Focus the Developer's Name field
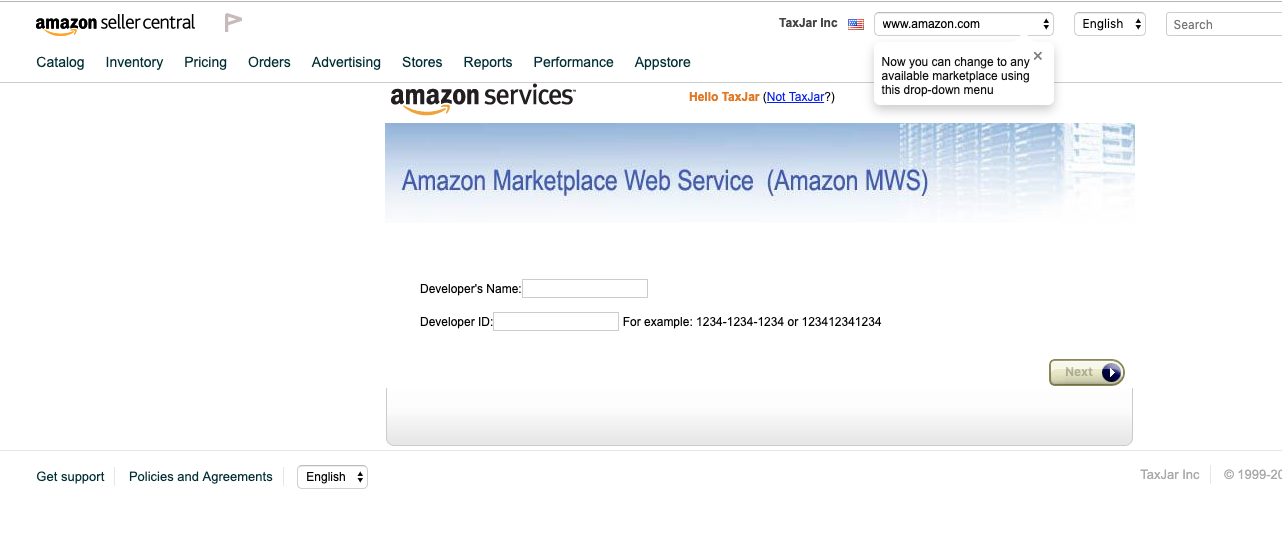The height and width of the screenshot is (536, 1282). coord(585,289)
